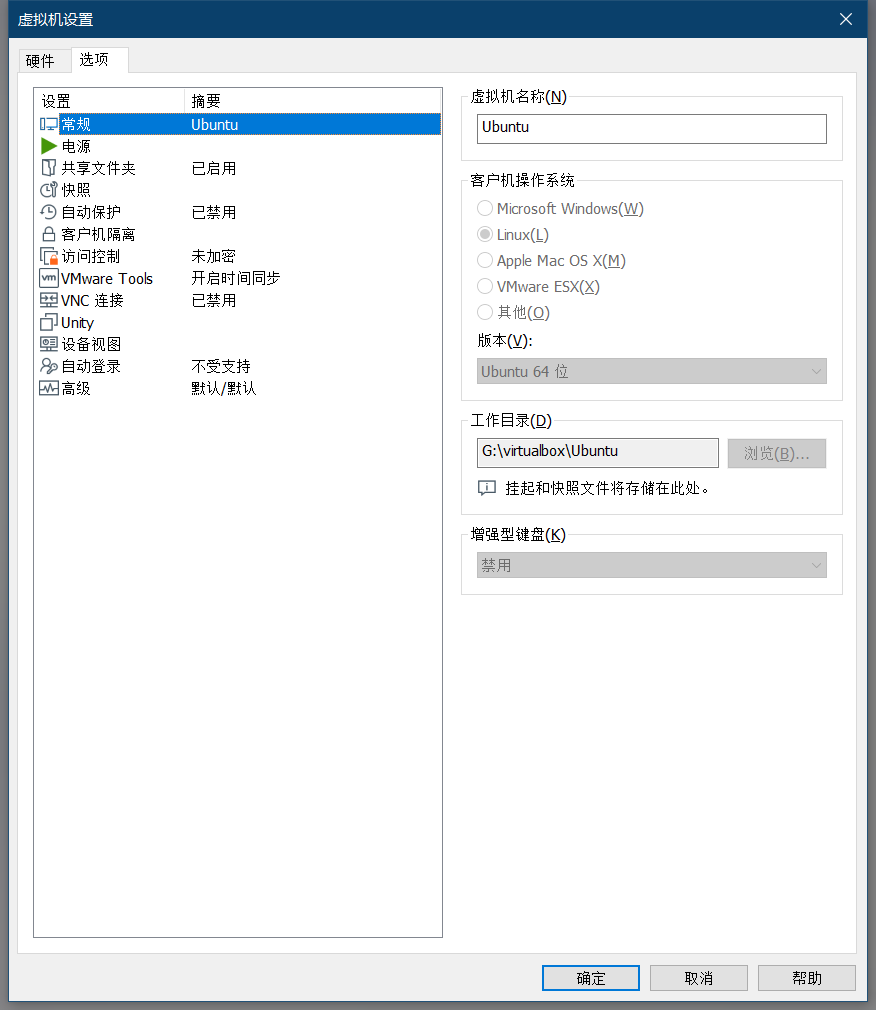Click the VNC 连接 icon
Screen dimensions: 876x1010
pos(49,300)
